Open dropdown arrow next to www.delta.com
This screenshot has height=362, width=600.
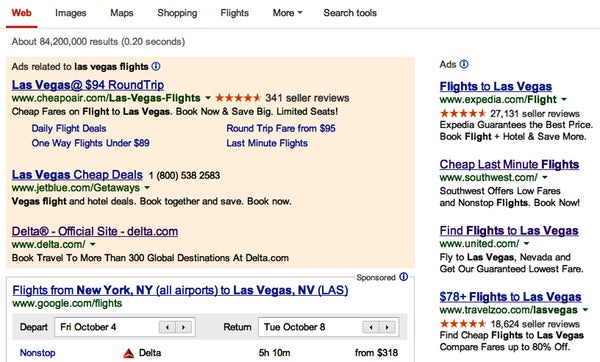93,244
